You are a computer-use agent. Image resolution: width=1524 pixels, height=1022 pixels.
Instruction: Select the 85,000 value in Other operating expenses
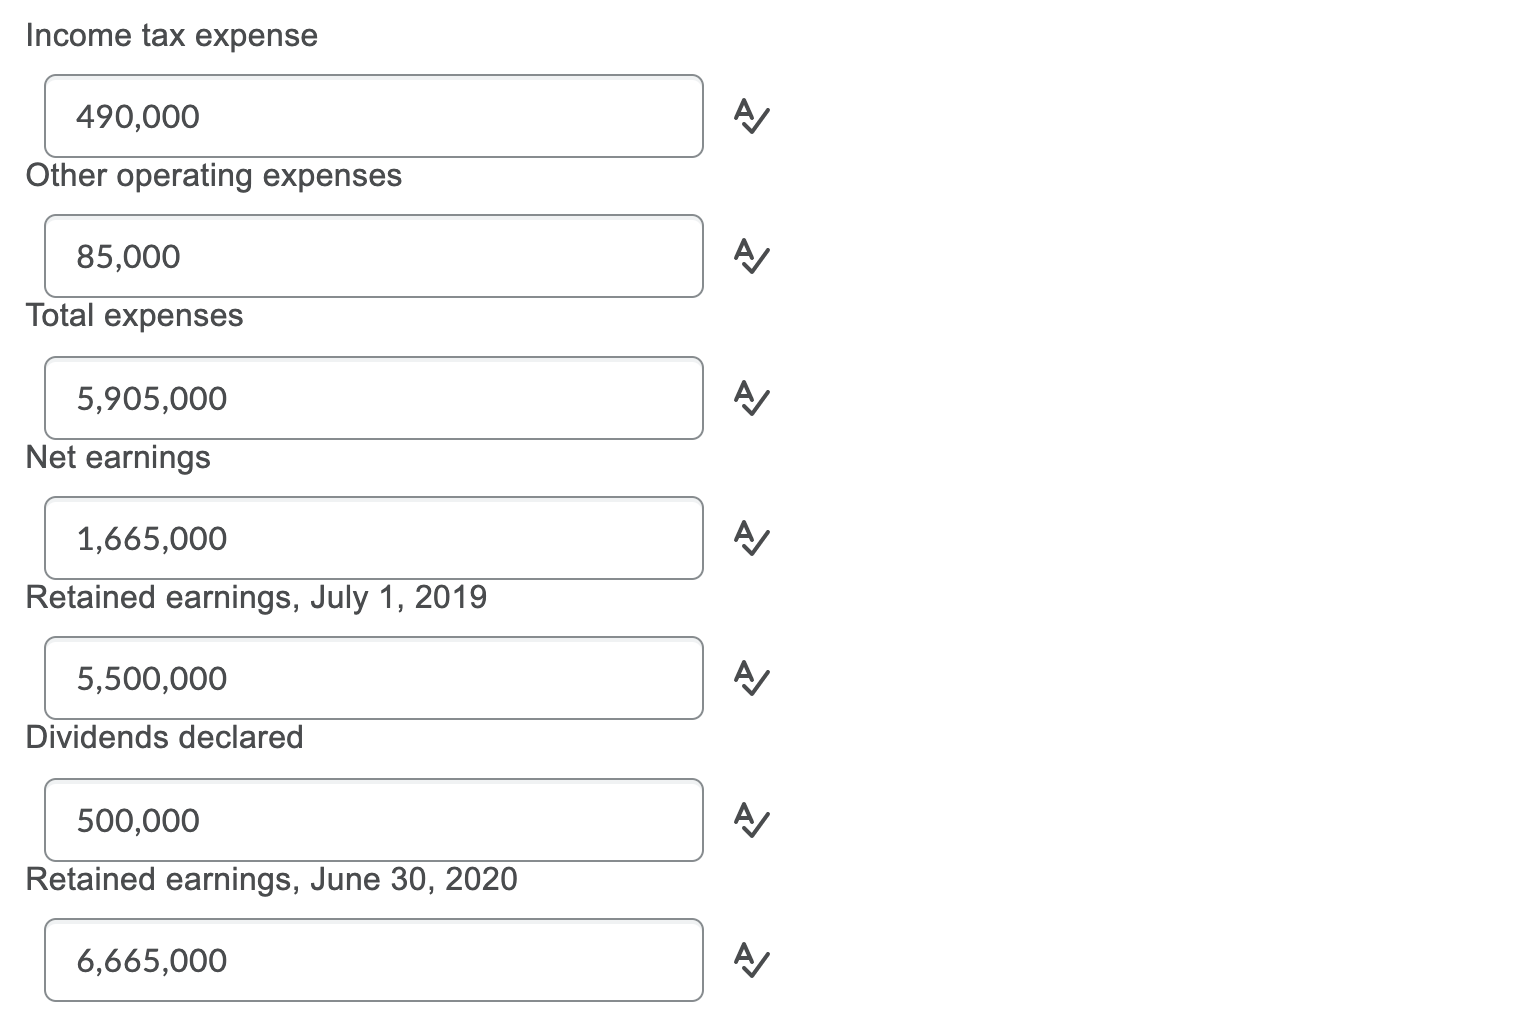point(373,257)
